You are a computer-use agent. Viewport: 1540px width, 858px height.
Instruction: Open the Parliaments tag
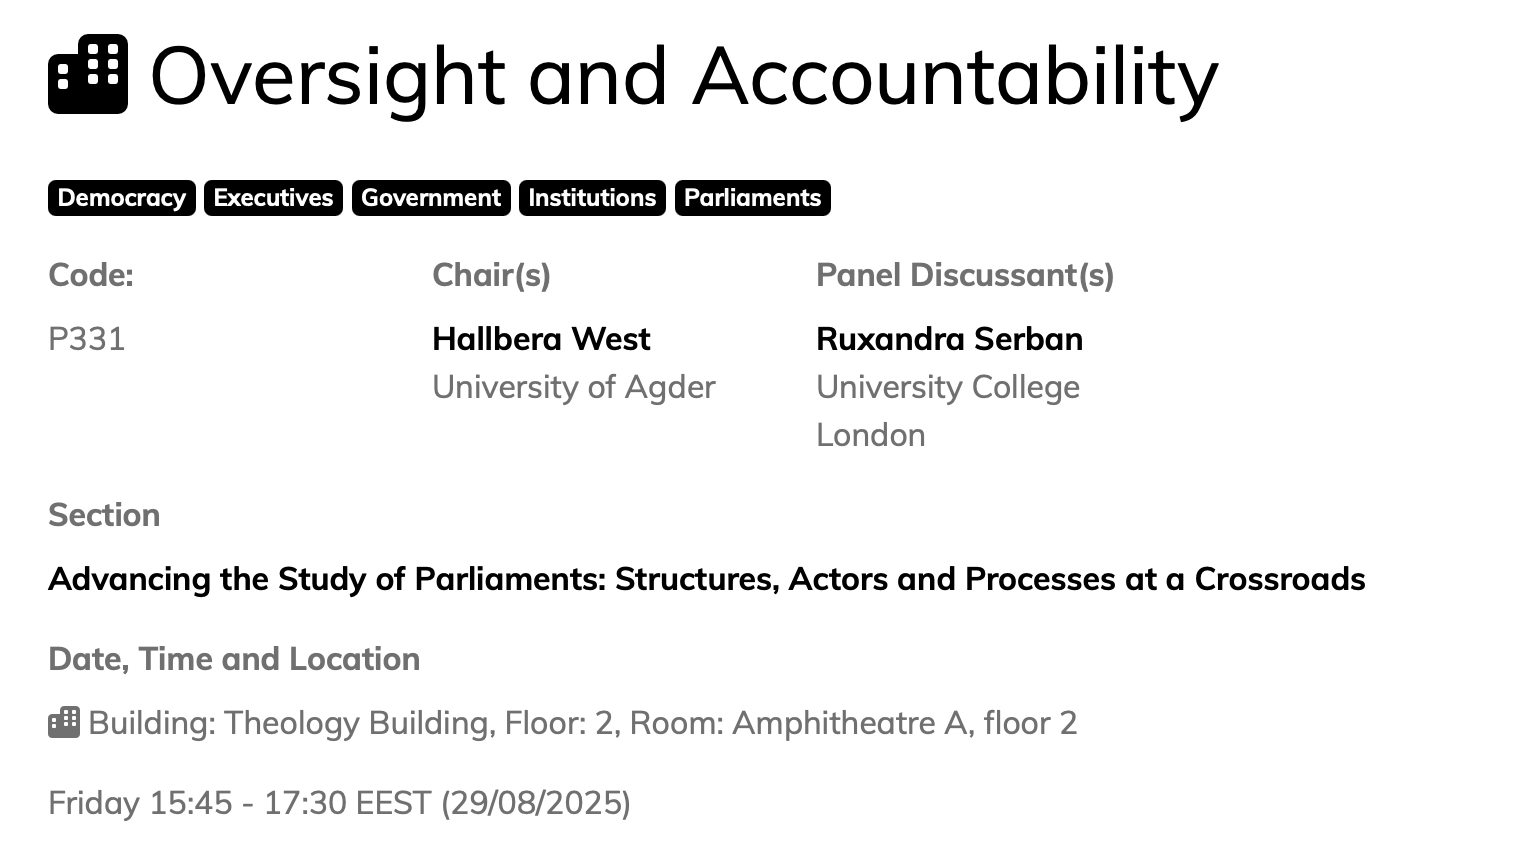click(752, 198)
